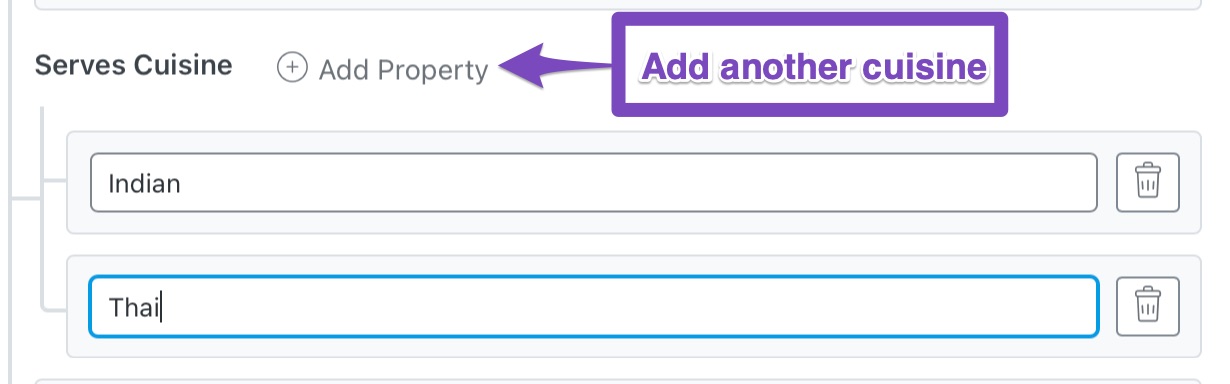Click the plus circle icon beside Add Property
Image resolution: width=1230 pixels, height=384 pixels.
pos(292,68)
